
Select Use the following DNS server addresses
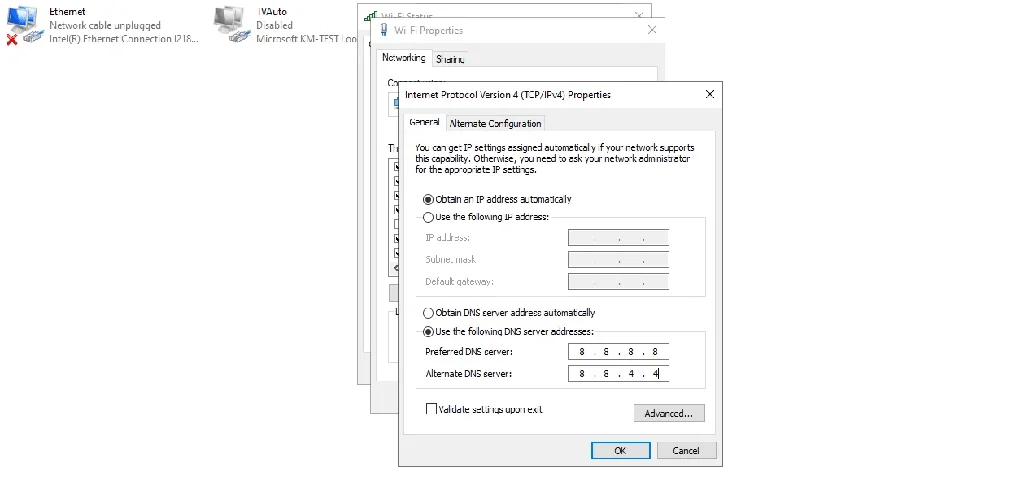[x=428, y=332]
